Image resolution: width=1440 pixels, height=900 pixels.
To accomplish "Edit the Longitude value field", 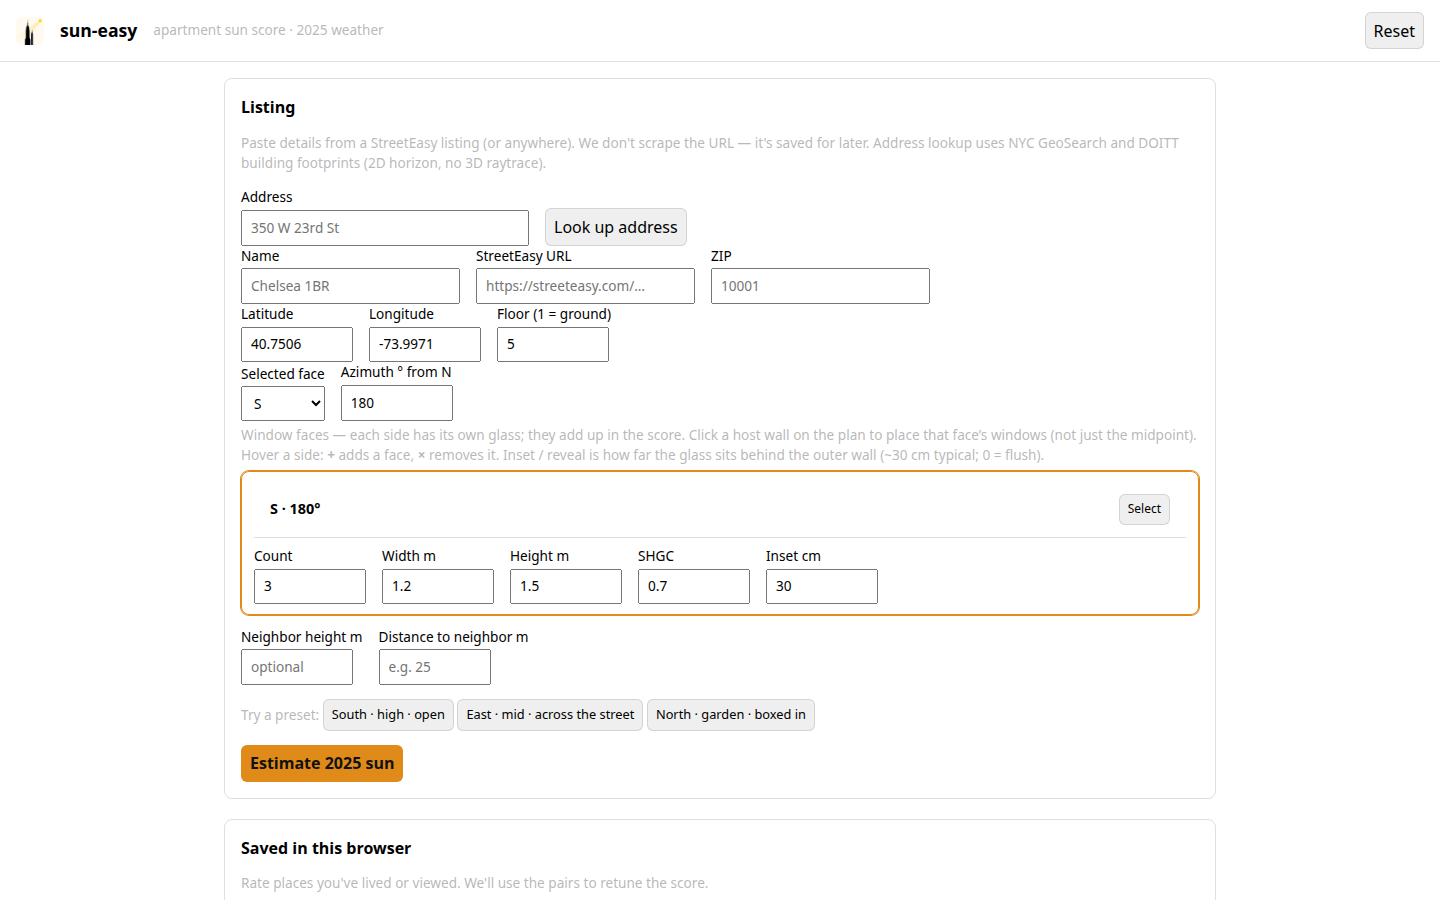I will (425, 344).
